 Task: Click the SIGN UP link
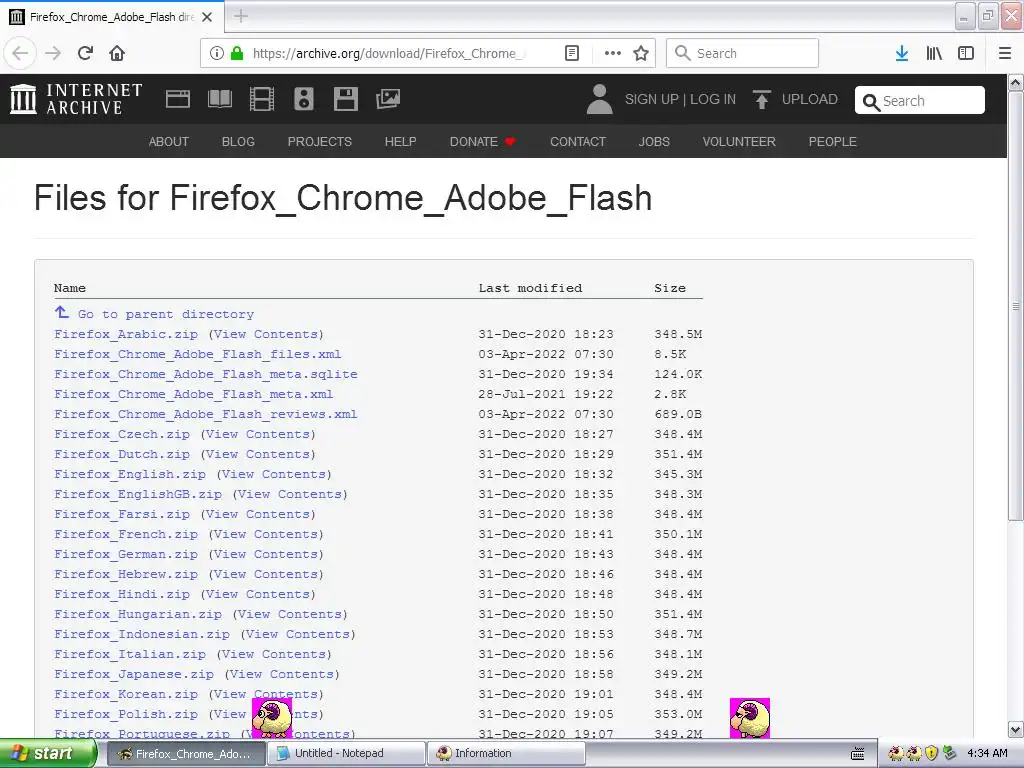(652, 99)
